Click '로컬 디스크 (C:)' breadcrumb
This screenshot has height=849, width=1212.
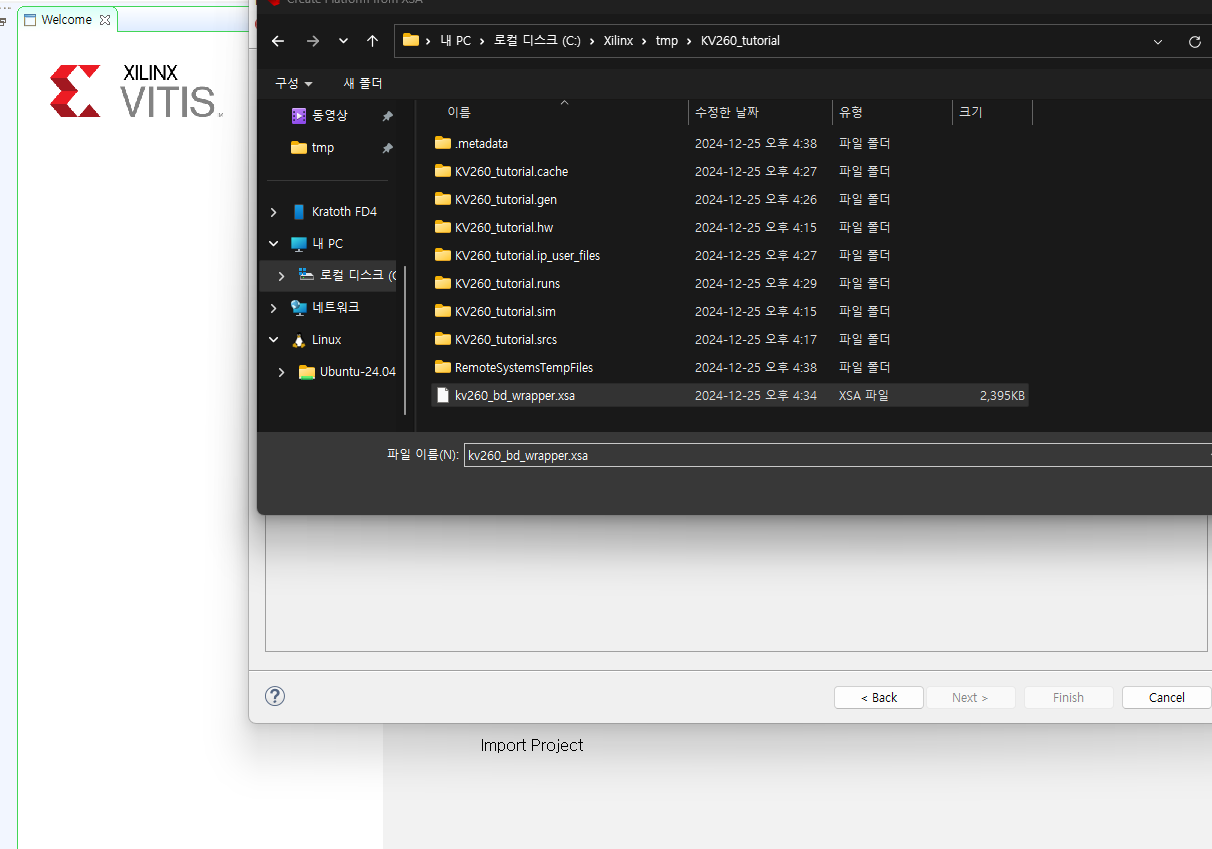click(x=537, y=41)
